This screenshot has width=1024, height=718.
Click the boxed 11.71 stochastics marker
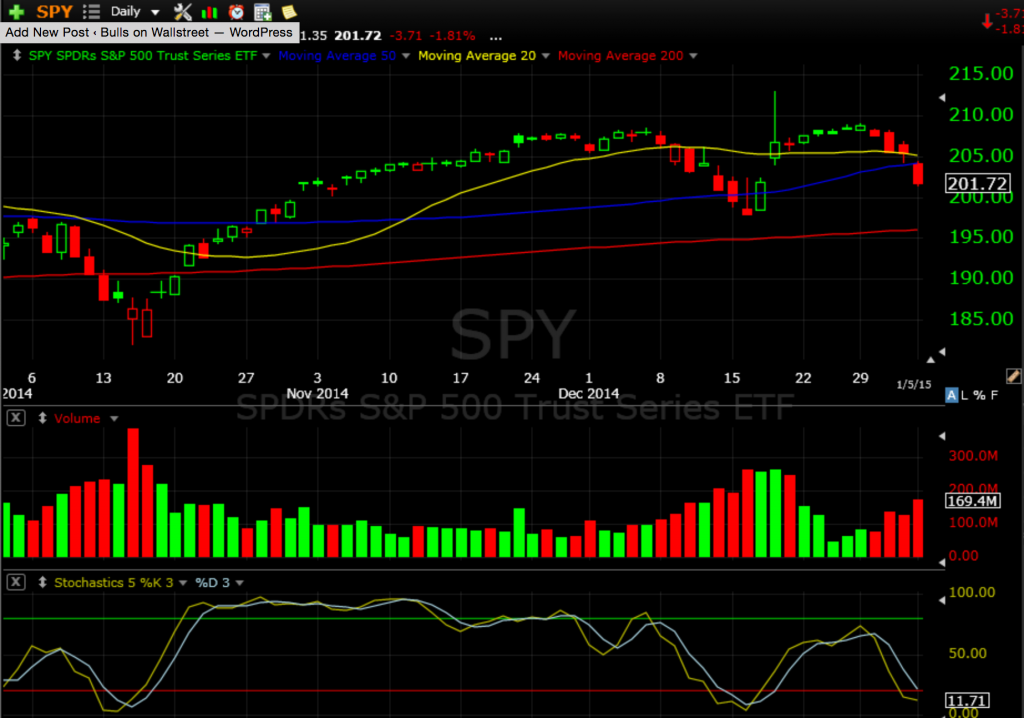pyautogui.click(x=967, y=701)
